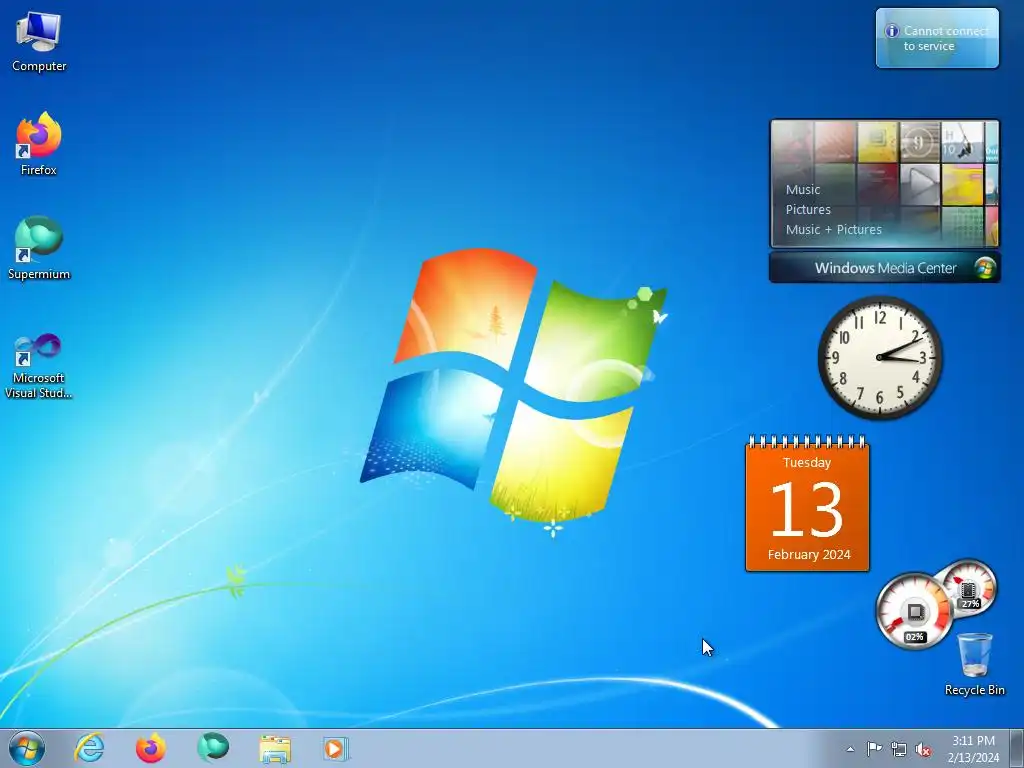Image resolution: width=1024 pixels, height=768 pixels.
Task: Select Music + Pictures in Media Center gadget
Action: pos(833,229)
